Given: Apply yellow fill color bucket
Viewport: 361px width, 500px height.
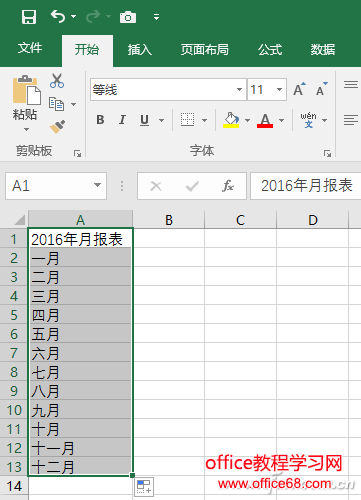Looking at the screenshot, I should click(231, 120).
